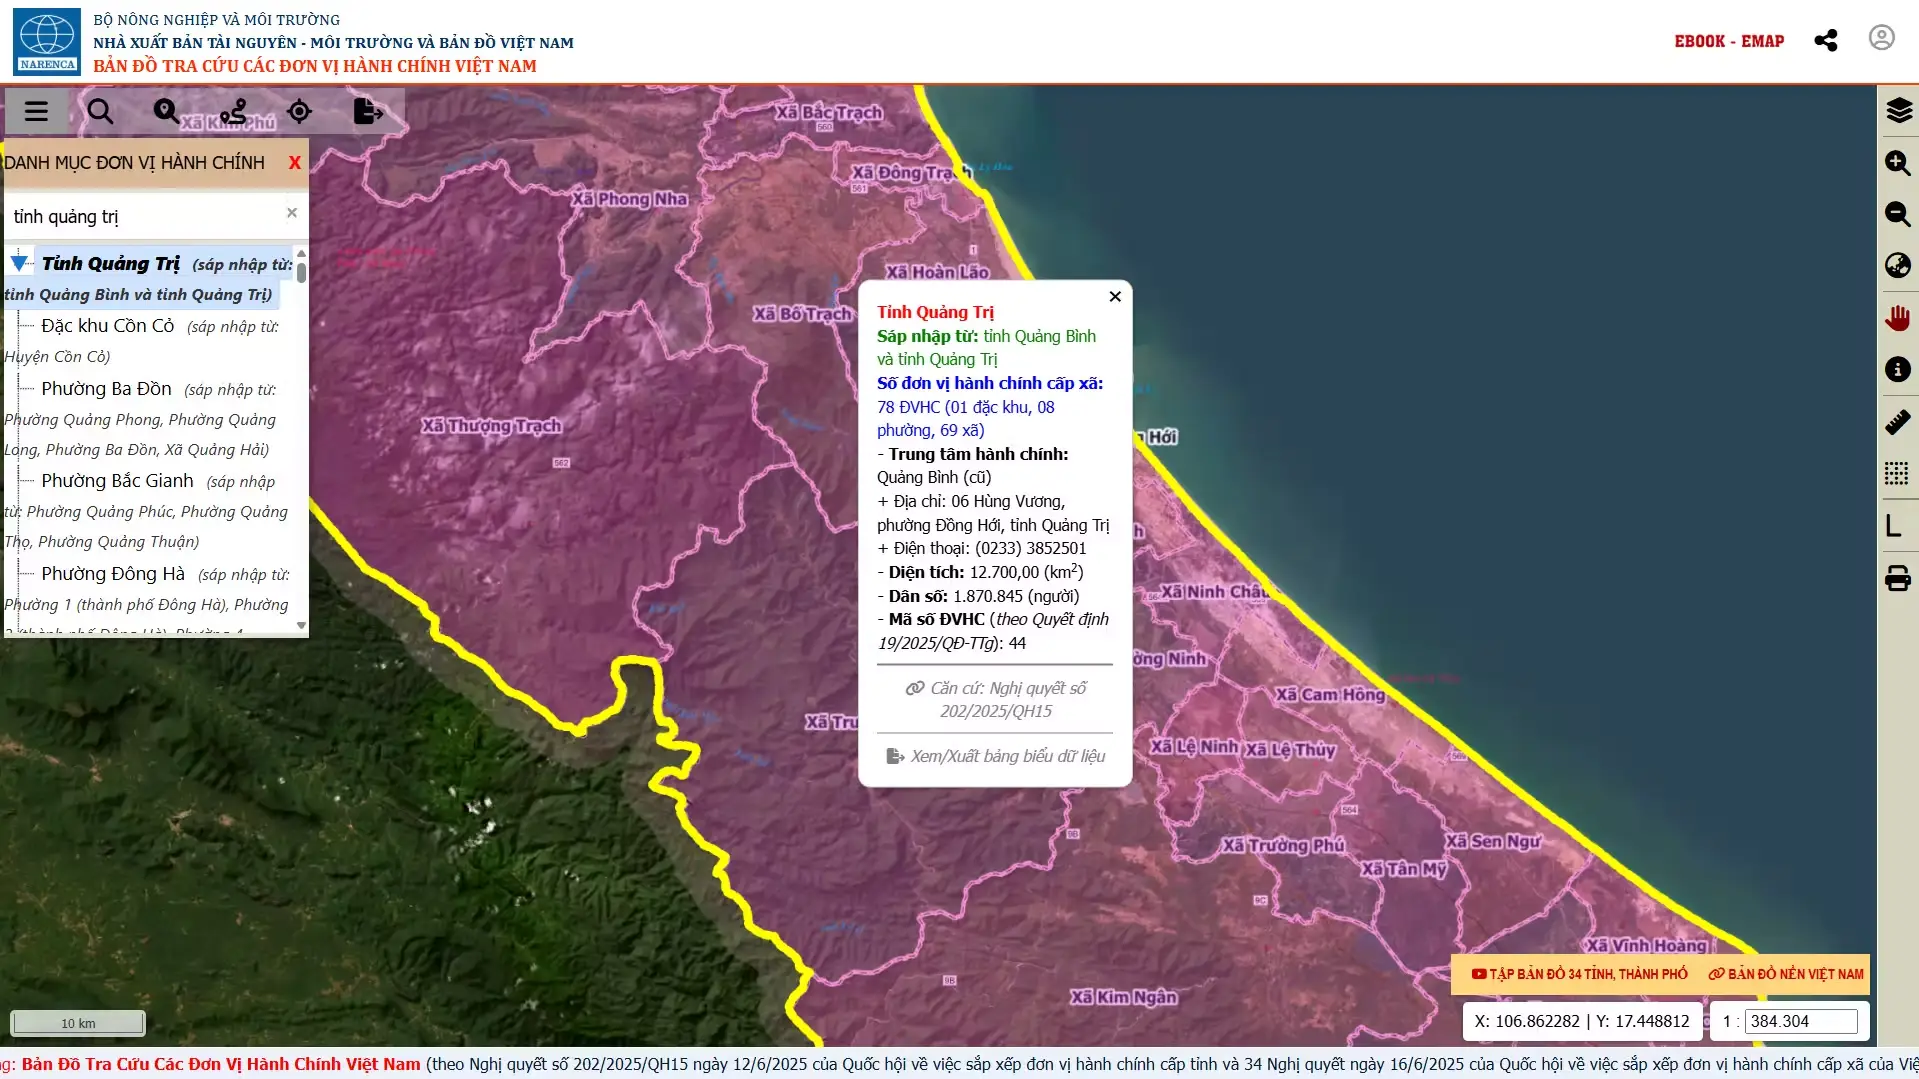Select Phường Ba Đồn in list
1919x1079 pixels.
coord(106,389)
